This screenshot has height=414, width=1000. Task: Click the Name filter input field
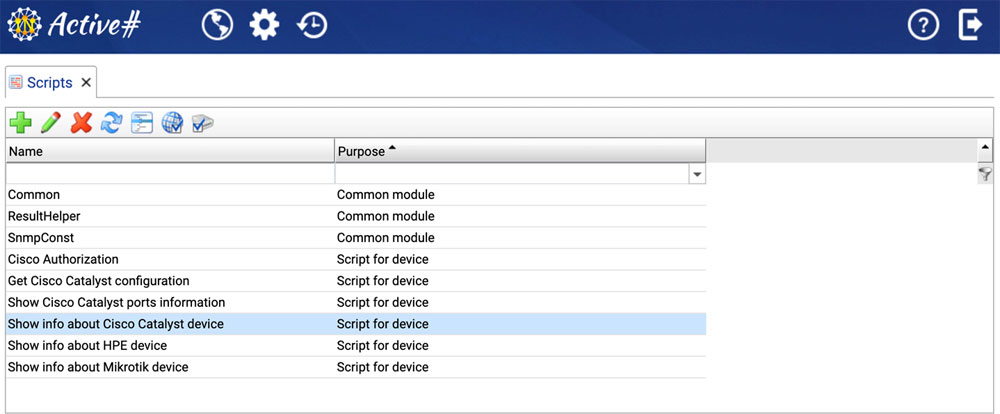(x=170, y=174)
